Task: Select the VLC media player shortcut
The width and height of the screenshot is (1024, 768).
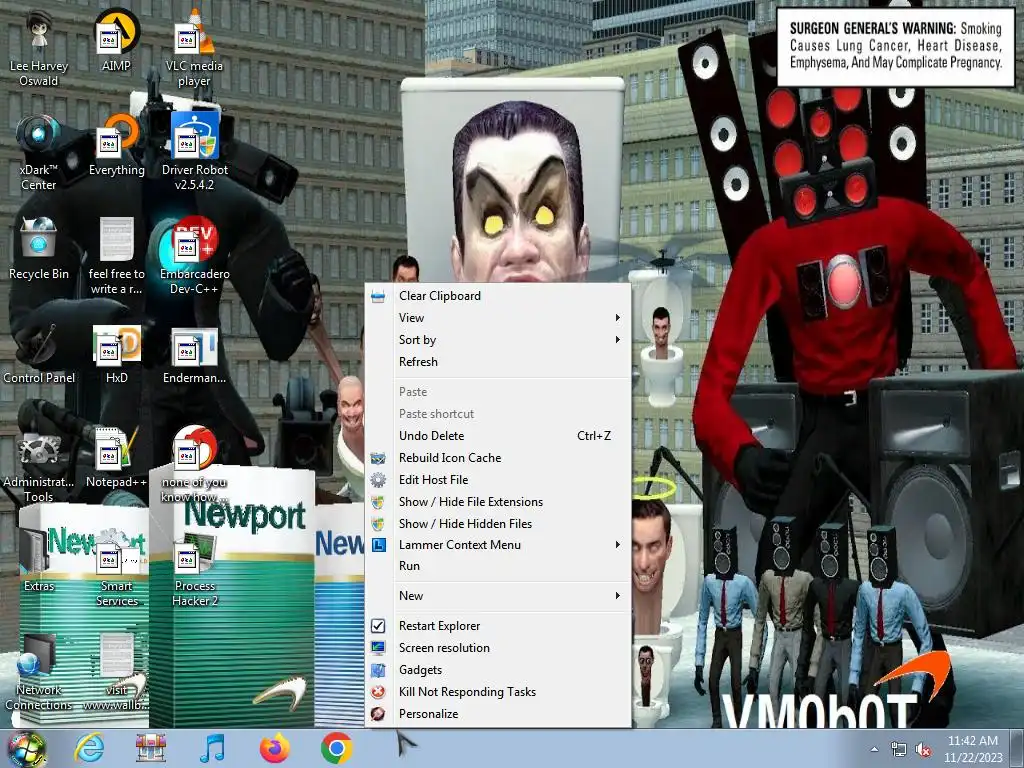Action: click(194, 47)
